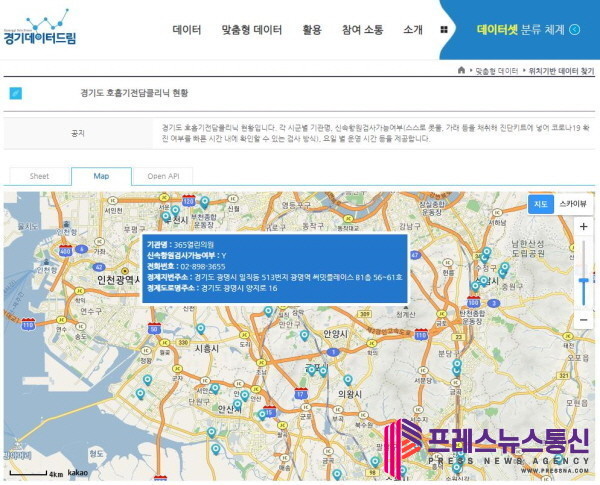
Task: Zoom in with the map plus button
Action: (583, 227)
